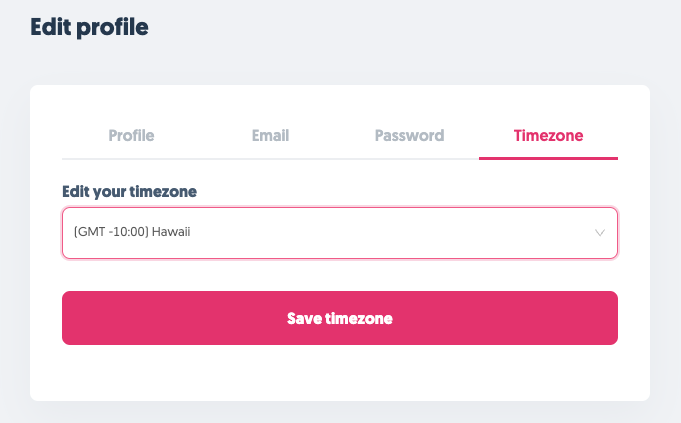This screenshot has height=423, width=681.
Task: Toggle the timezone list chevron icon
Action: click(600, 233)
